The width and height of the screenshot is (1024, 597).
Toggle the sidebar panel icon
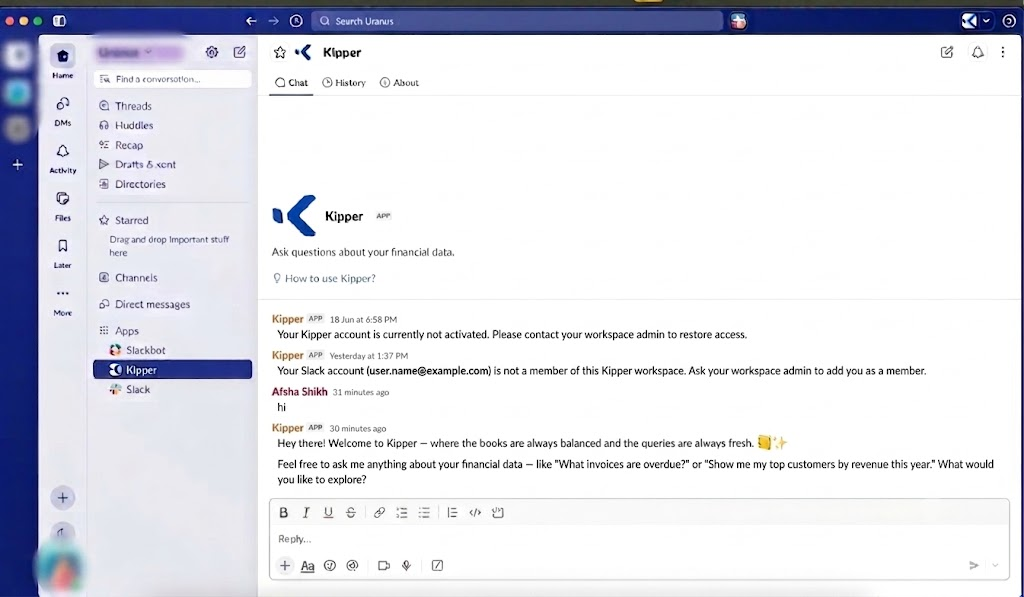point(59,21)
